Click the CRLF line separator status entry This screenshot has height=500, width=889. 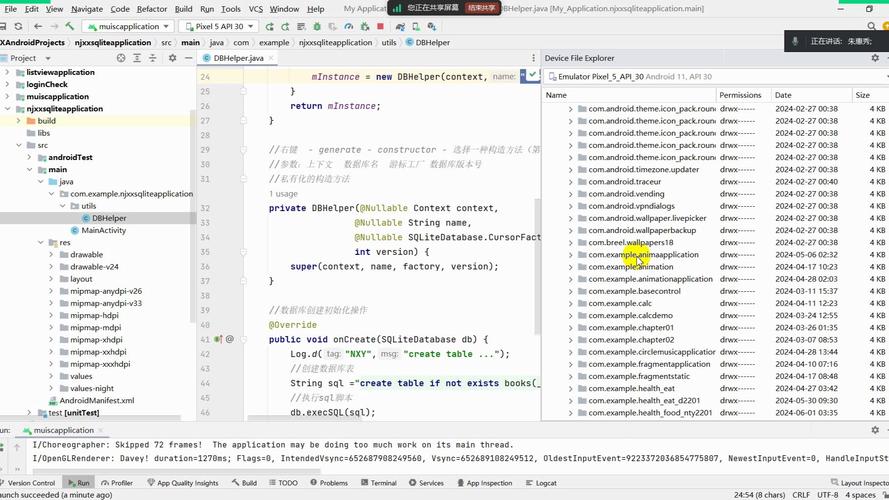tap(801, 495)
